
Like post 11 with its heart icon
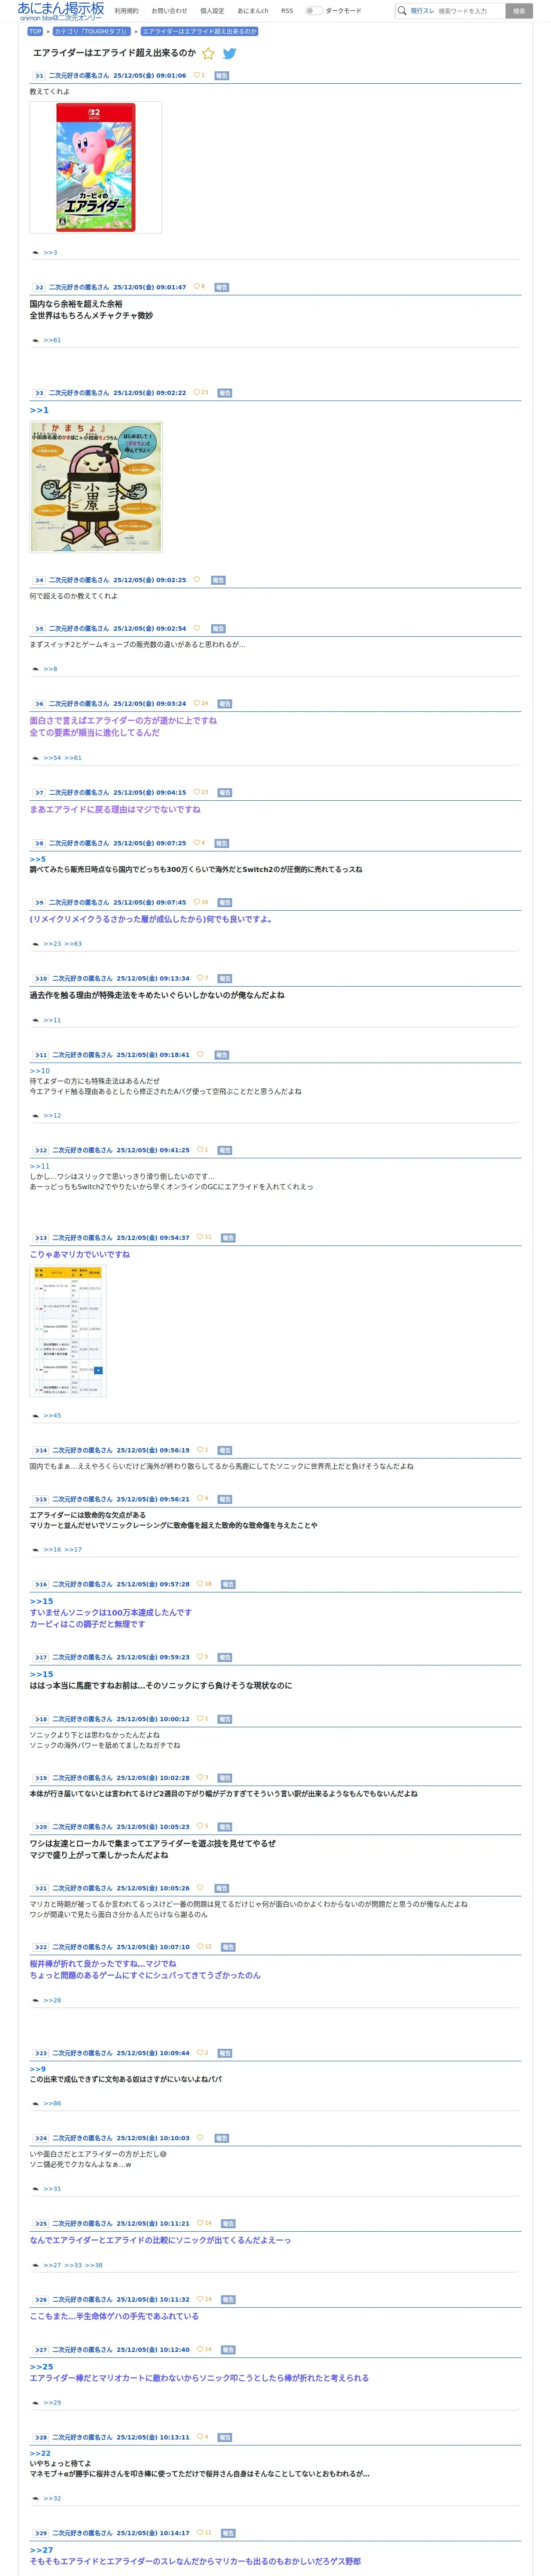200,1055
